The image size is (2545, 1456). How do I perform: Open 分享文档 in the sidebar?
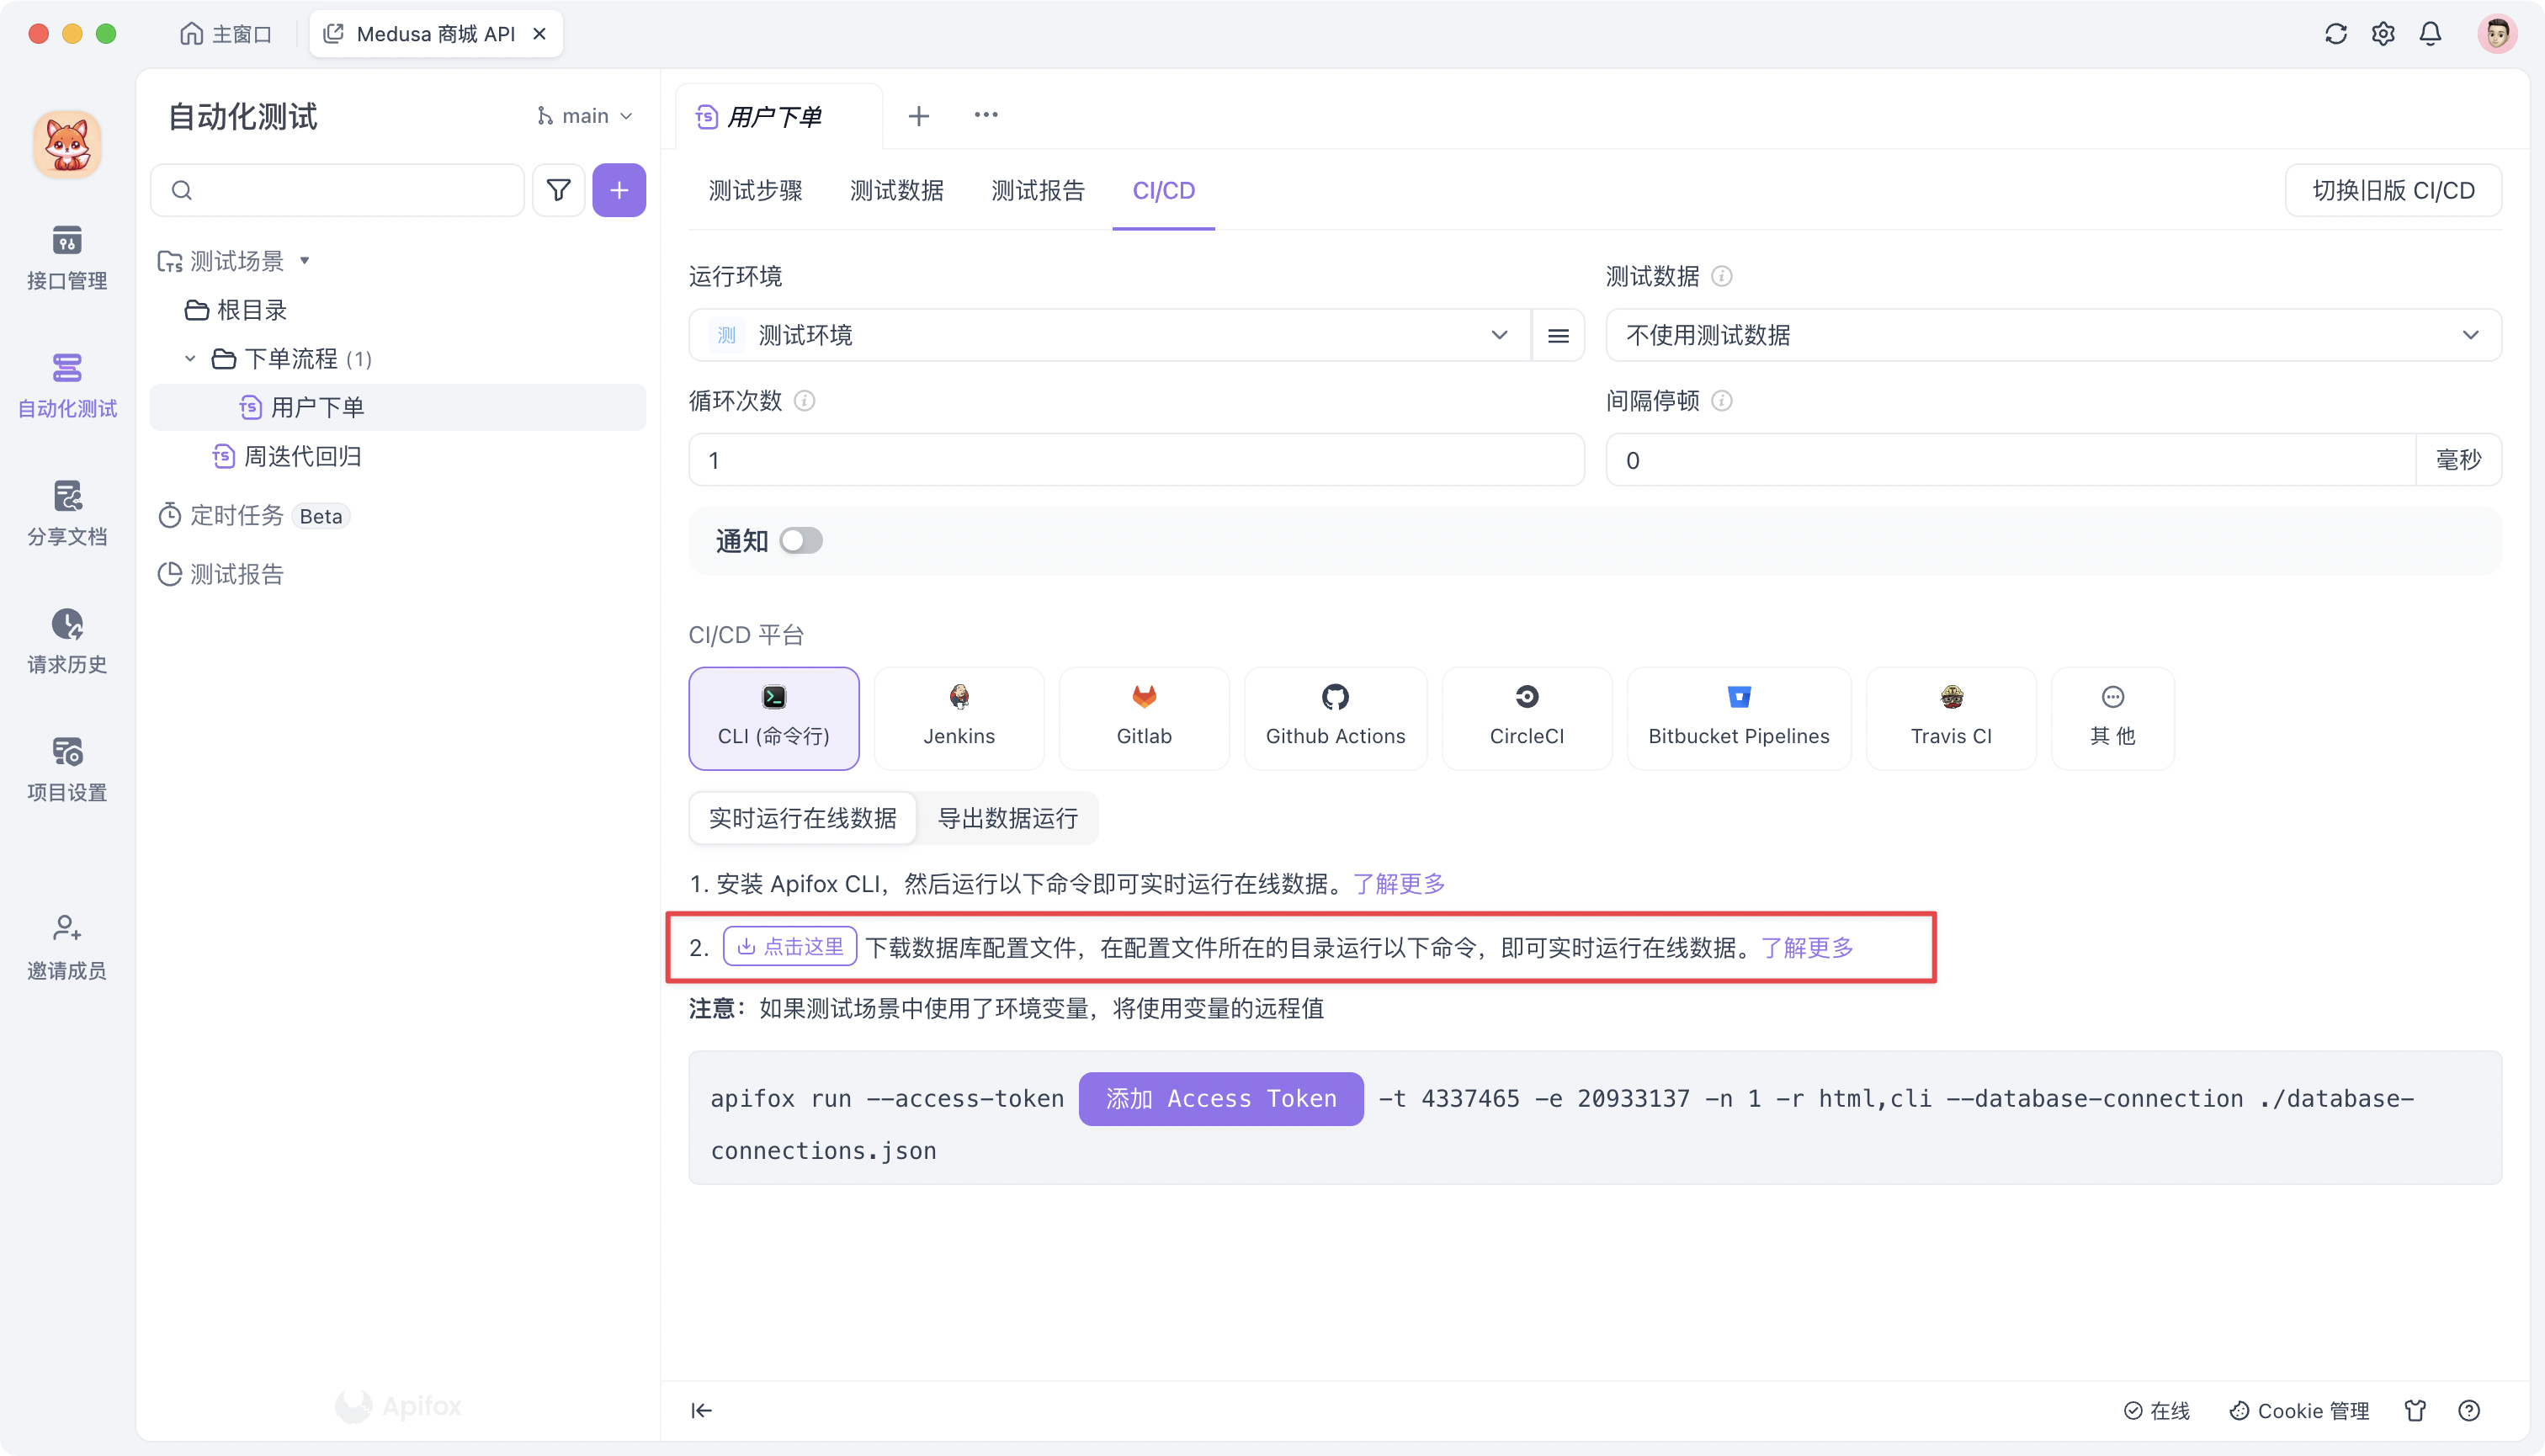tap(66, 513)
